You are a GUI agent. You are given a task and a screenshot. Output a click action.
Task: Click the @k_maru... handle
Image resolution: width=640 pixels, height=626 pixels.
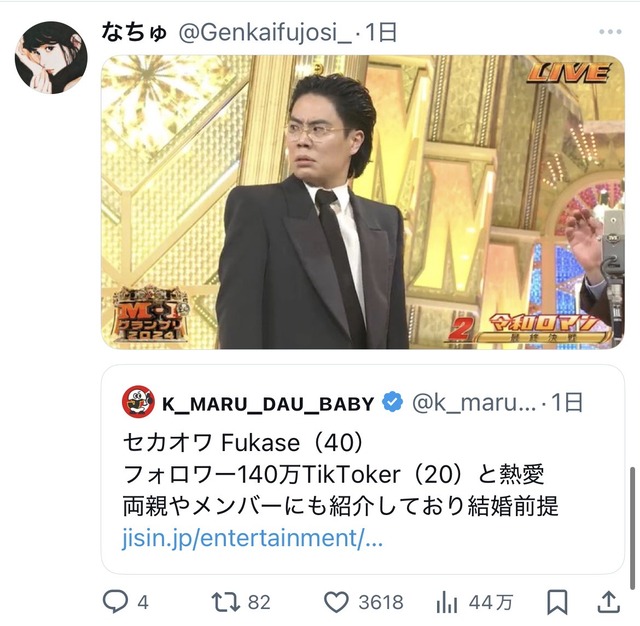pos(473,403)
